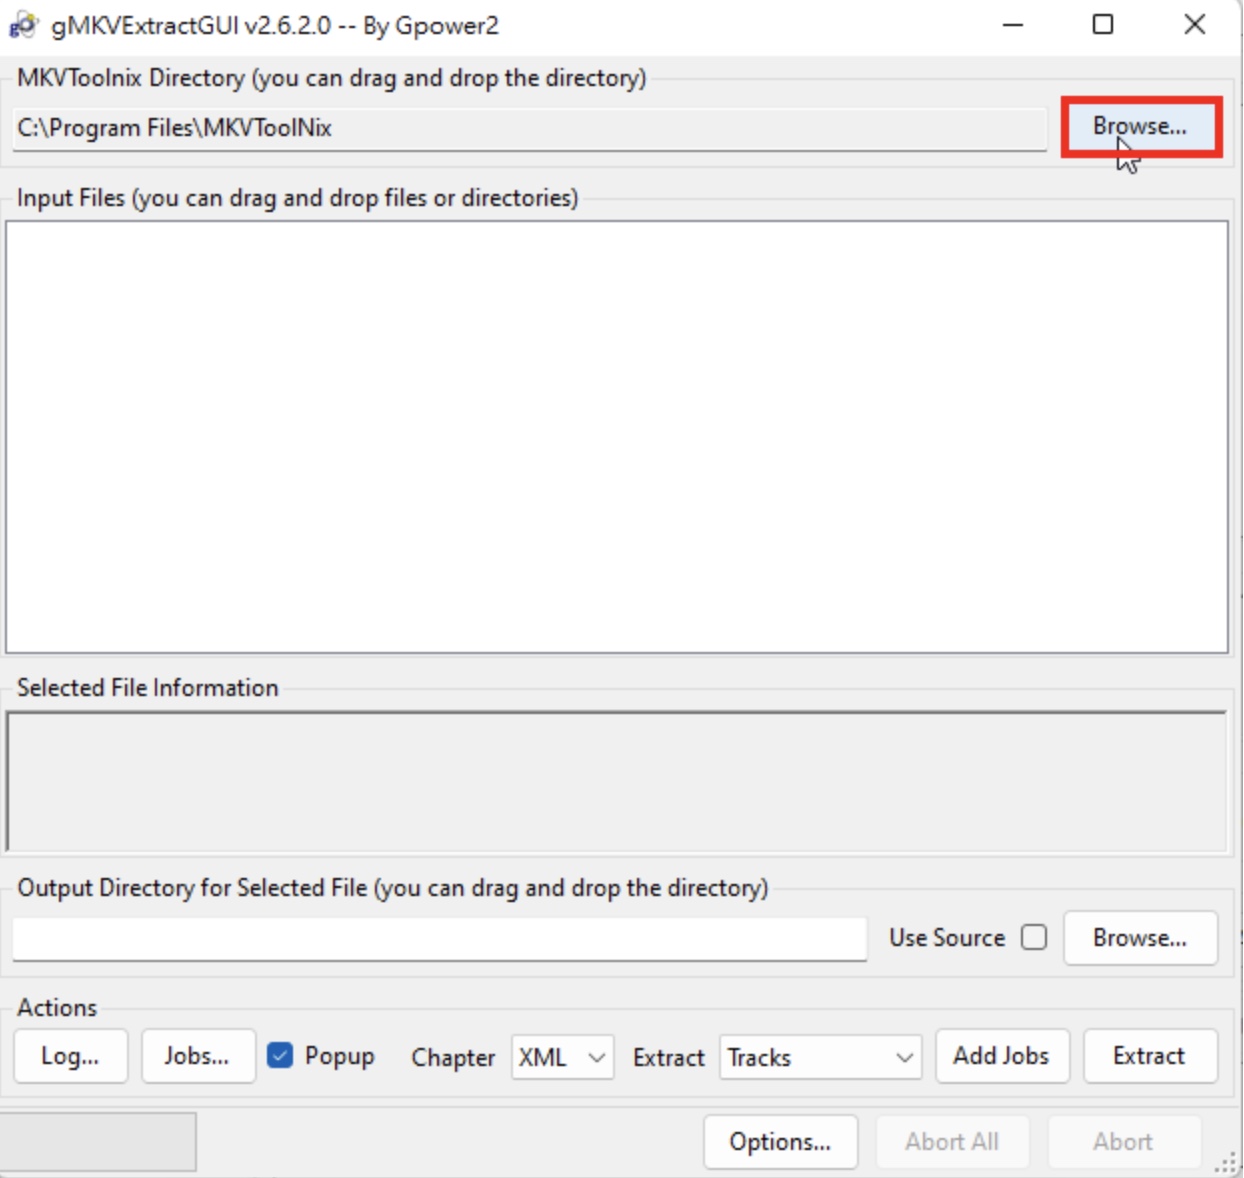This screenshot has width=1244, height=1178.
Task: Maximize the gMKVExtractGUI window
Action: pos(1103,25)
